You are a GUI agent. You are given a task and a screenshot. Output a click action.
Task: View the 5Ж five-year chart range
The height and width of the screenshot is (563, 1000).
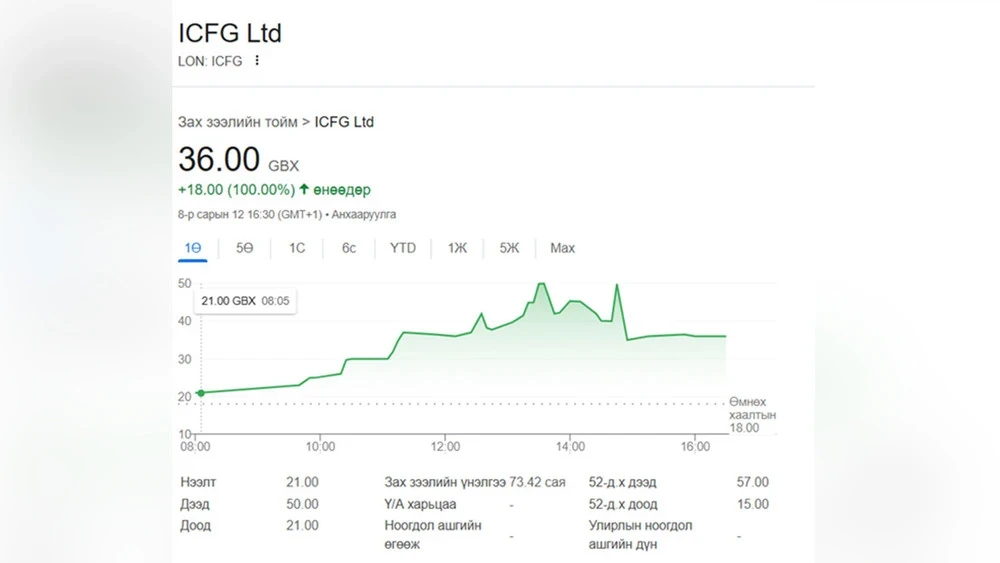tap(510, 248)
